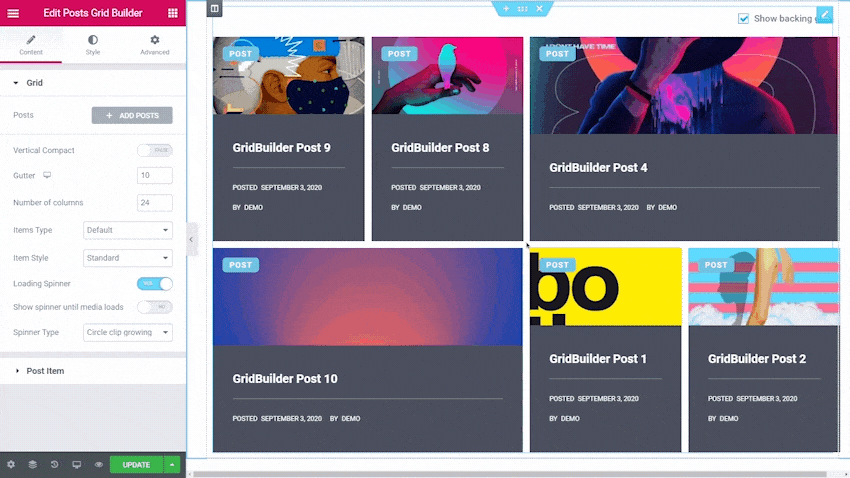Click the date on GridBuilder Post 4
This screenshot has height=478, width=850.
tap(608, 207)
